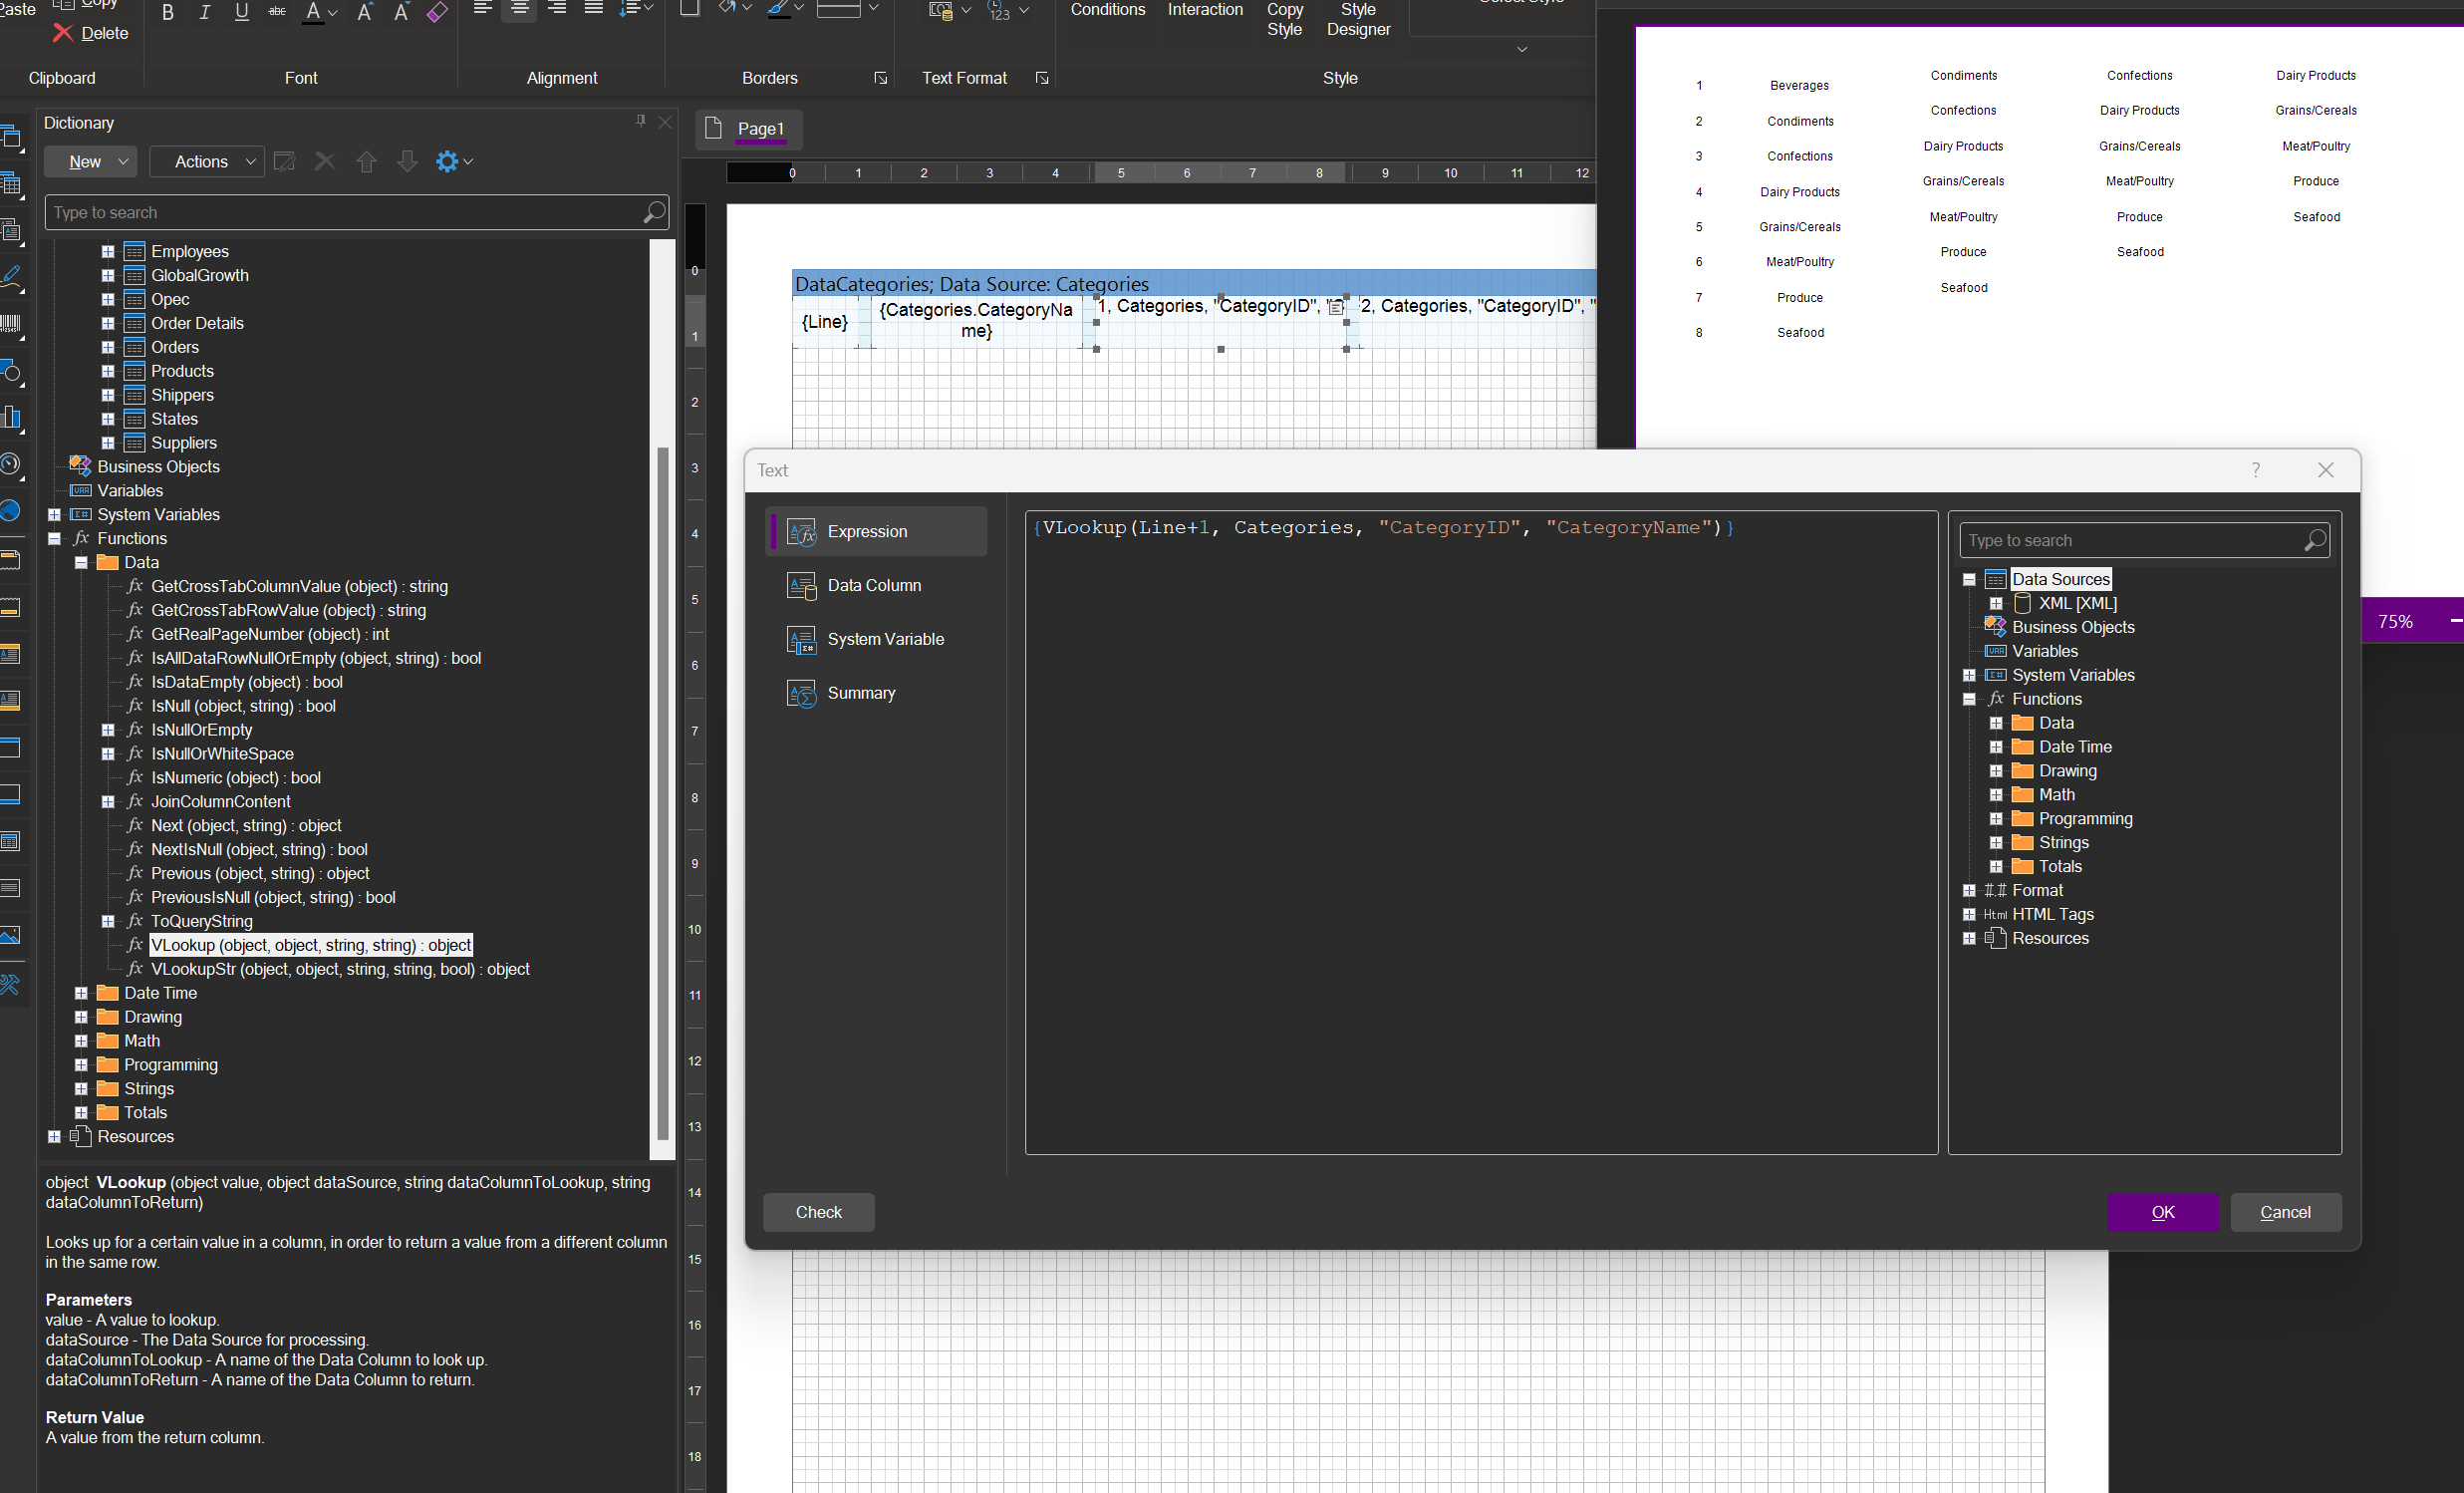
Task: Click the move down arrow in Dictionary
Action: 407,161
